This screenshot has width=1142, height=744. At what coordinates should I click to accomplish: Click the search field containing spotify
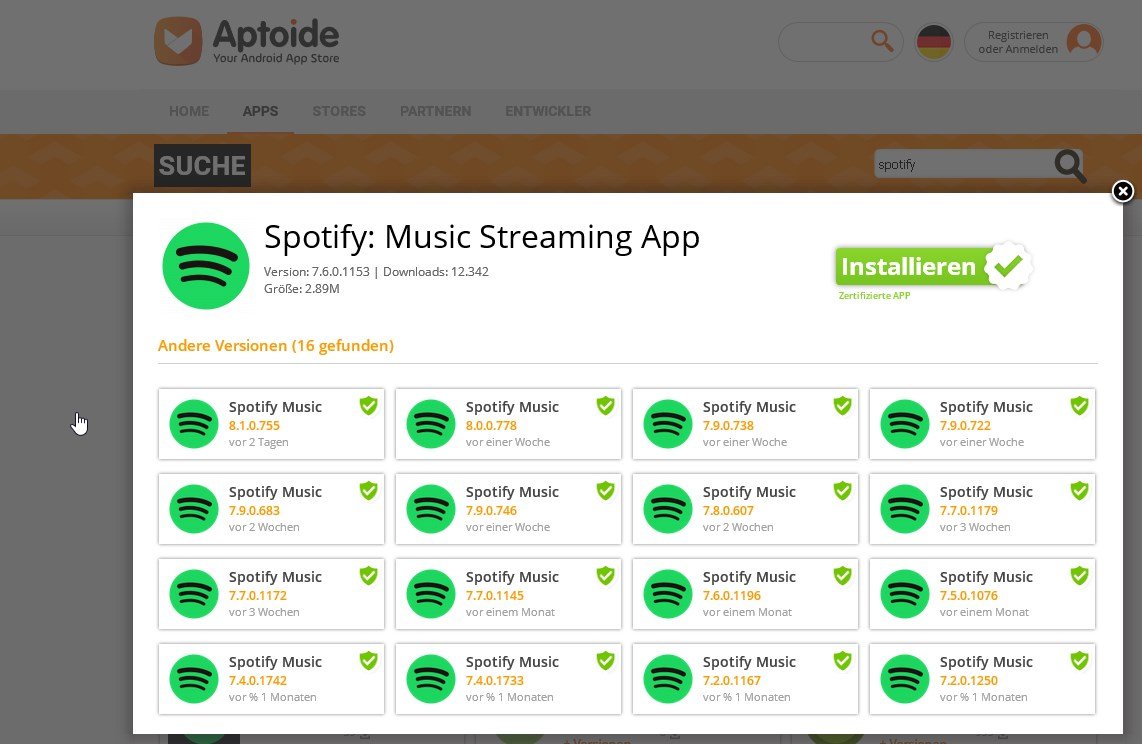click(x=963, y=165)
